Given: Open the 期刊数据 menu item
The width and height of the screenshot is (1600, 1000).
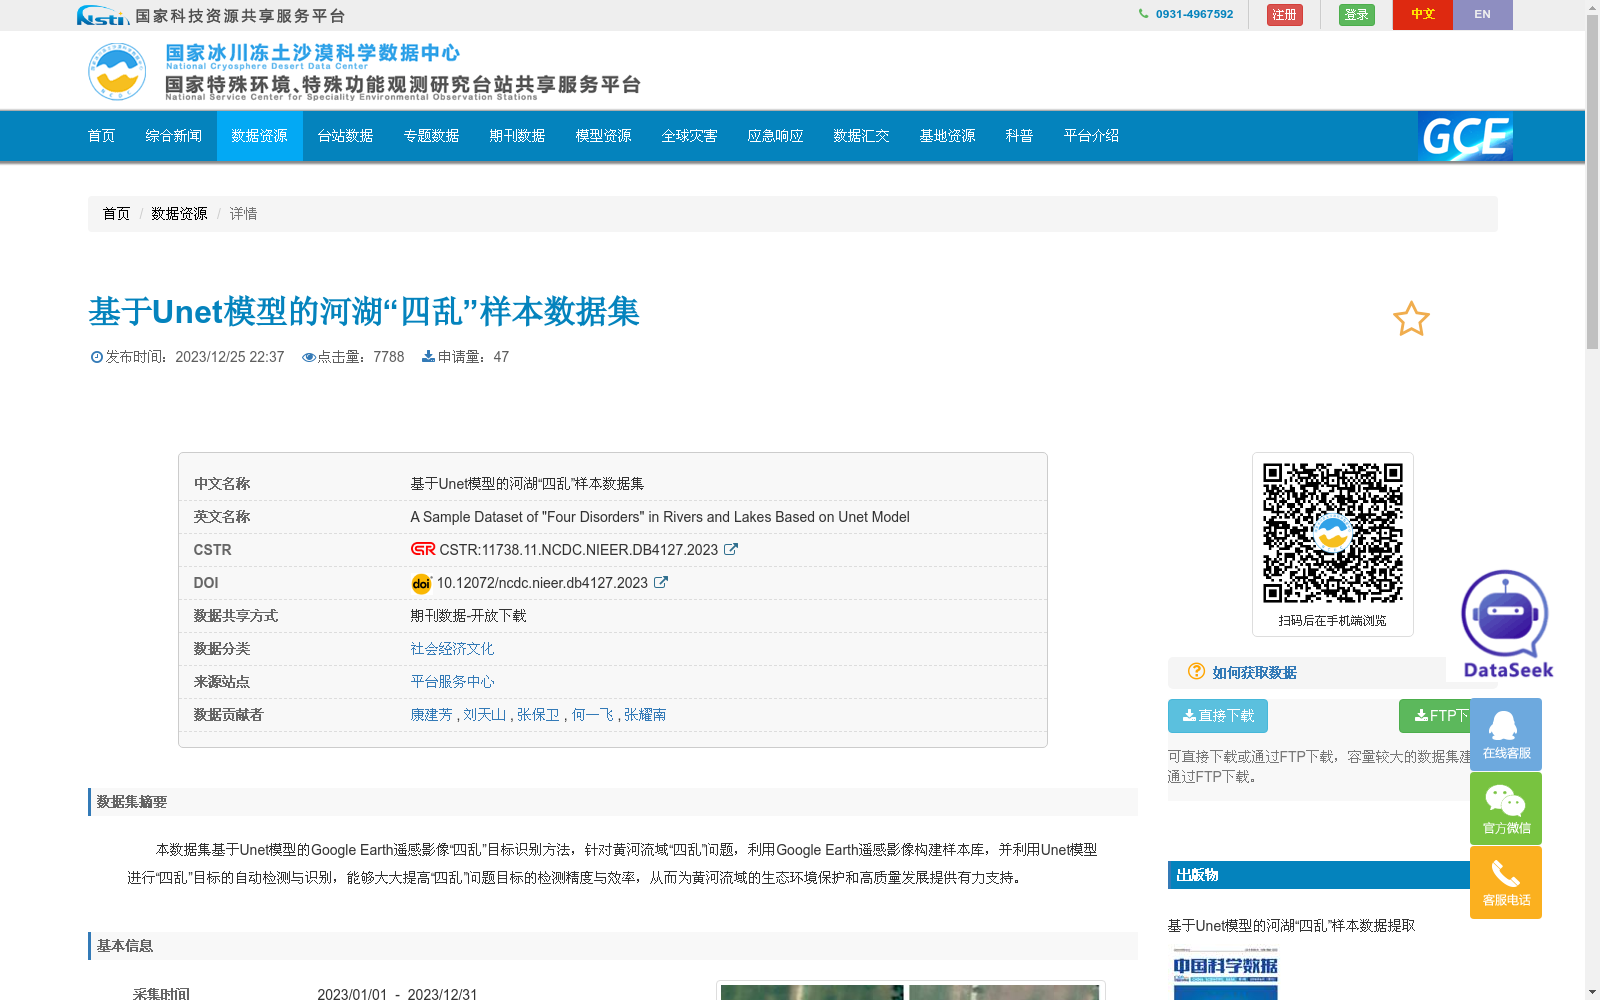Looking at the screenshot, I should [518, 136].
